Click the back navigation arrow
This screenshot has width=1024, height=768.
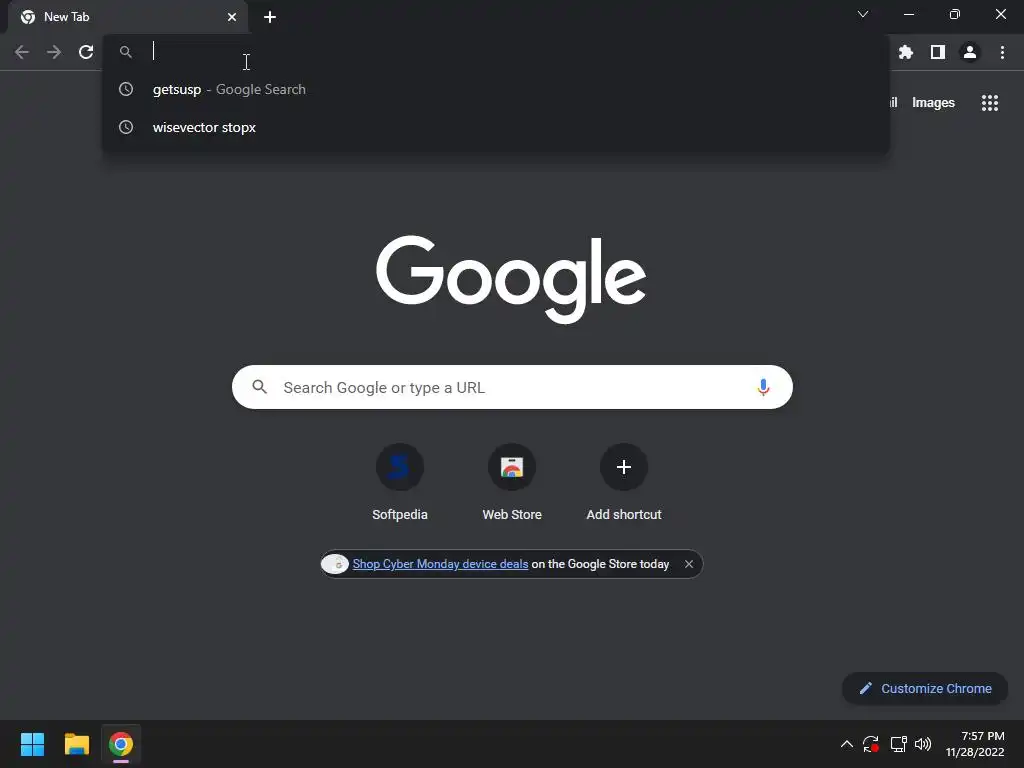pos(22,52)
